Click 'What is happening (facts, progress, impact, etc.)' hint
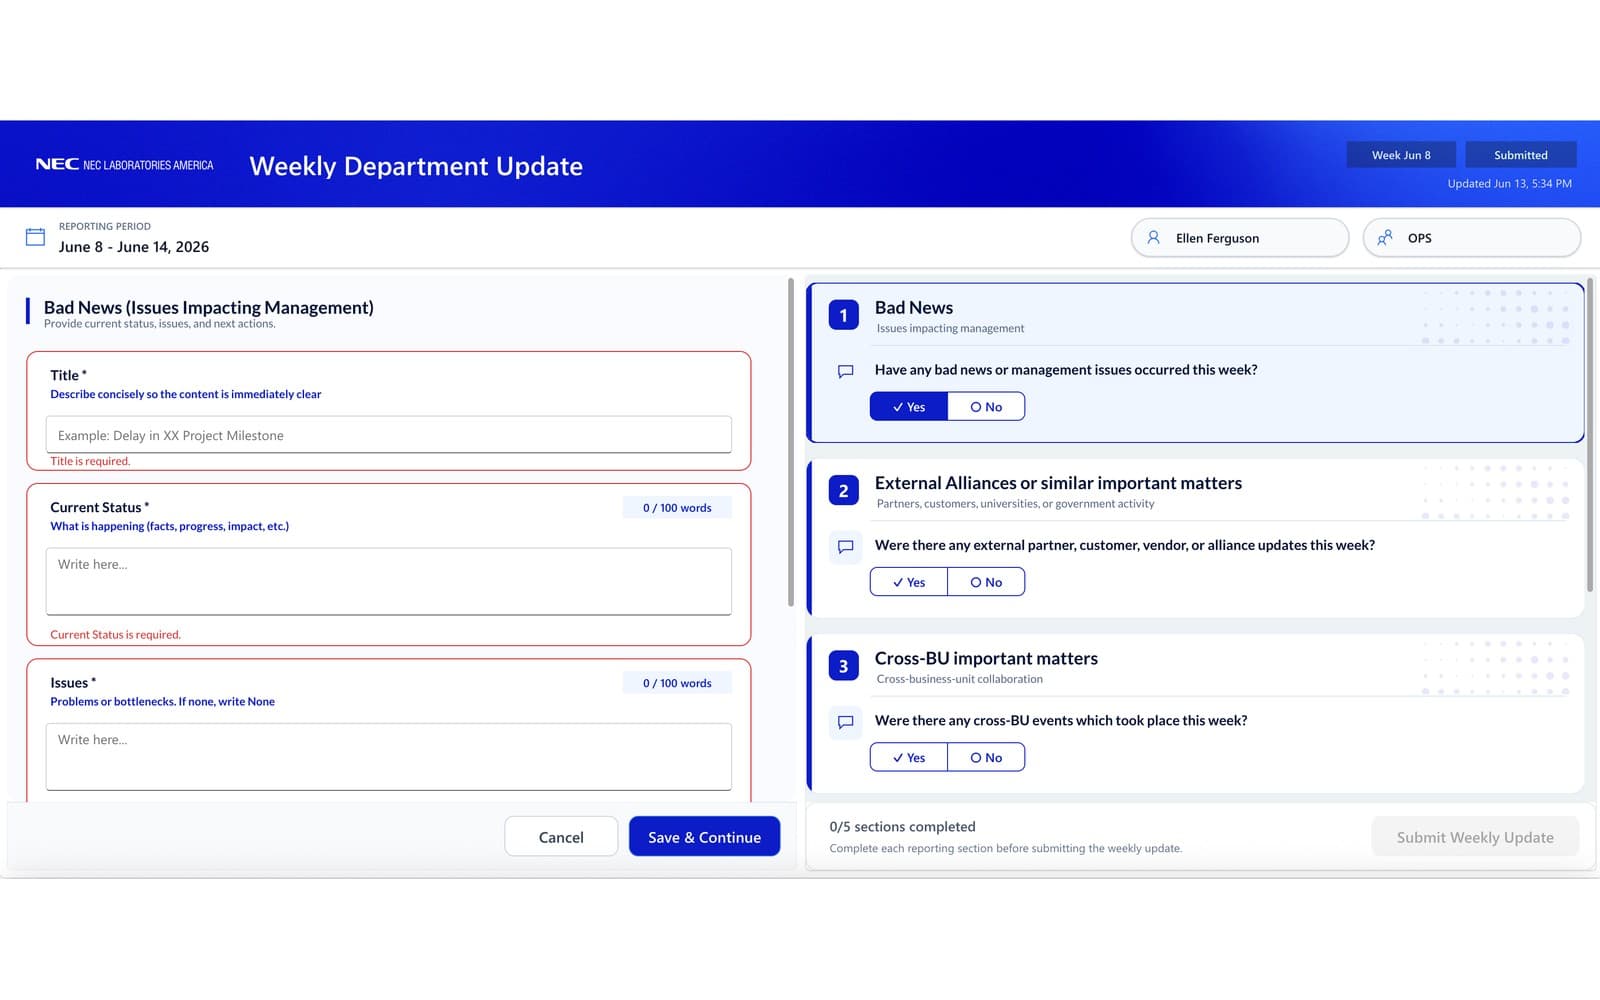The image size is (1600, 1000). pos(169,526)
